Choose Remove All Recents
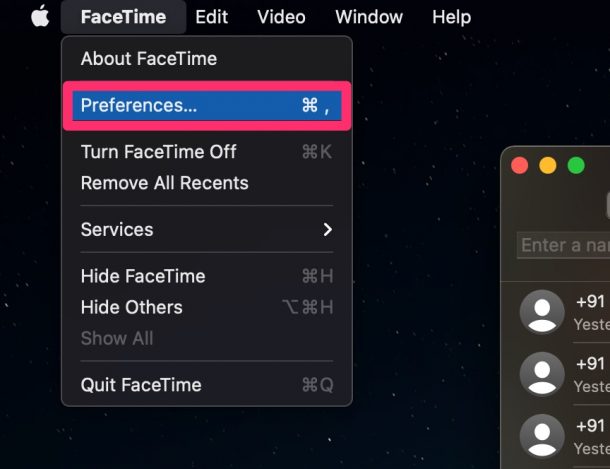 click(164, 183)
